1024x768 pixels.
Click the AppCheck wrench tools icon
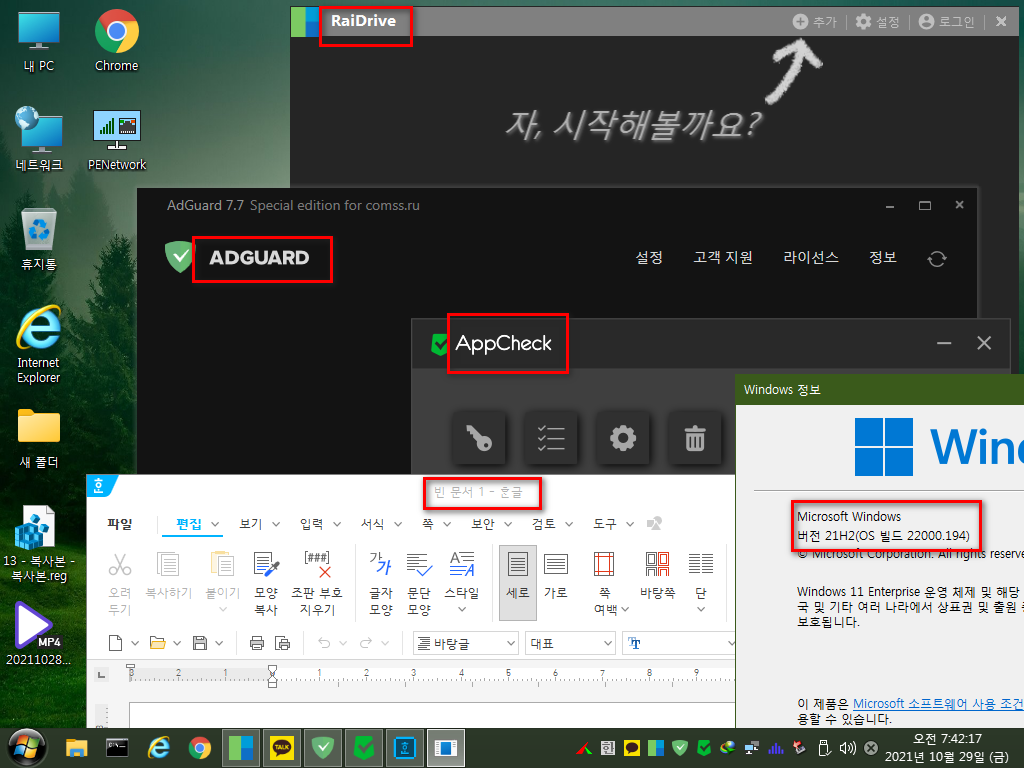[479, 438]
